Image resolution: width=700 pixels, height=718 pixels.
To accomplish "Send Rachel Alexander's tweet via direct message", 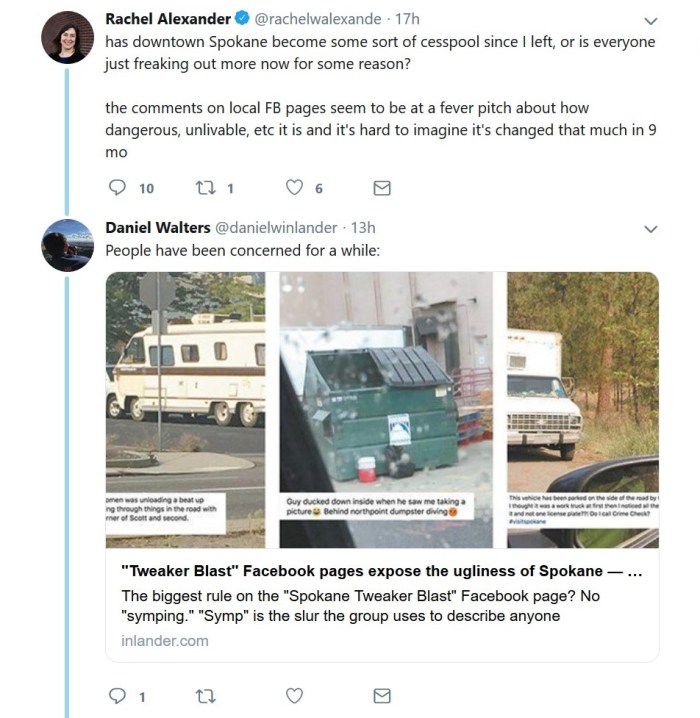I will pos(381,188).
